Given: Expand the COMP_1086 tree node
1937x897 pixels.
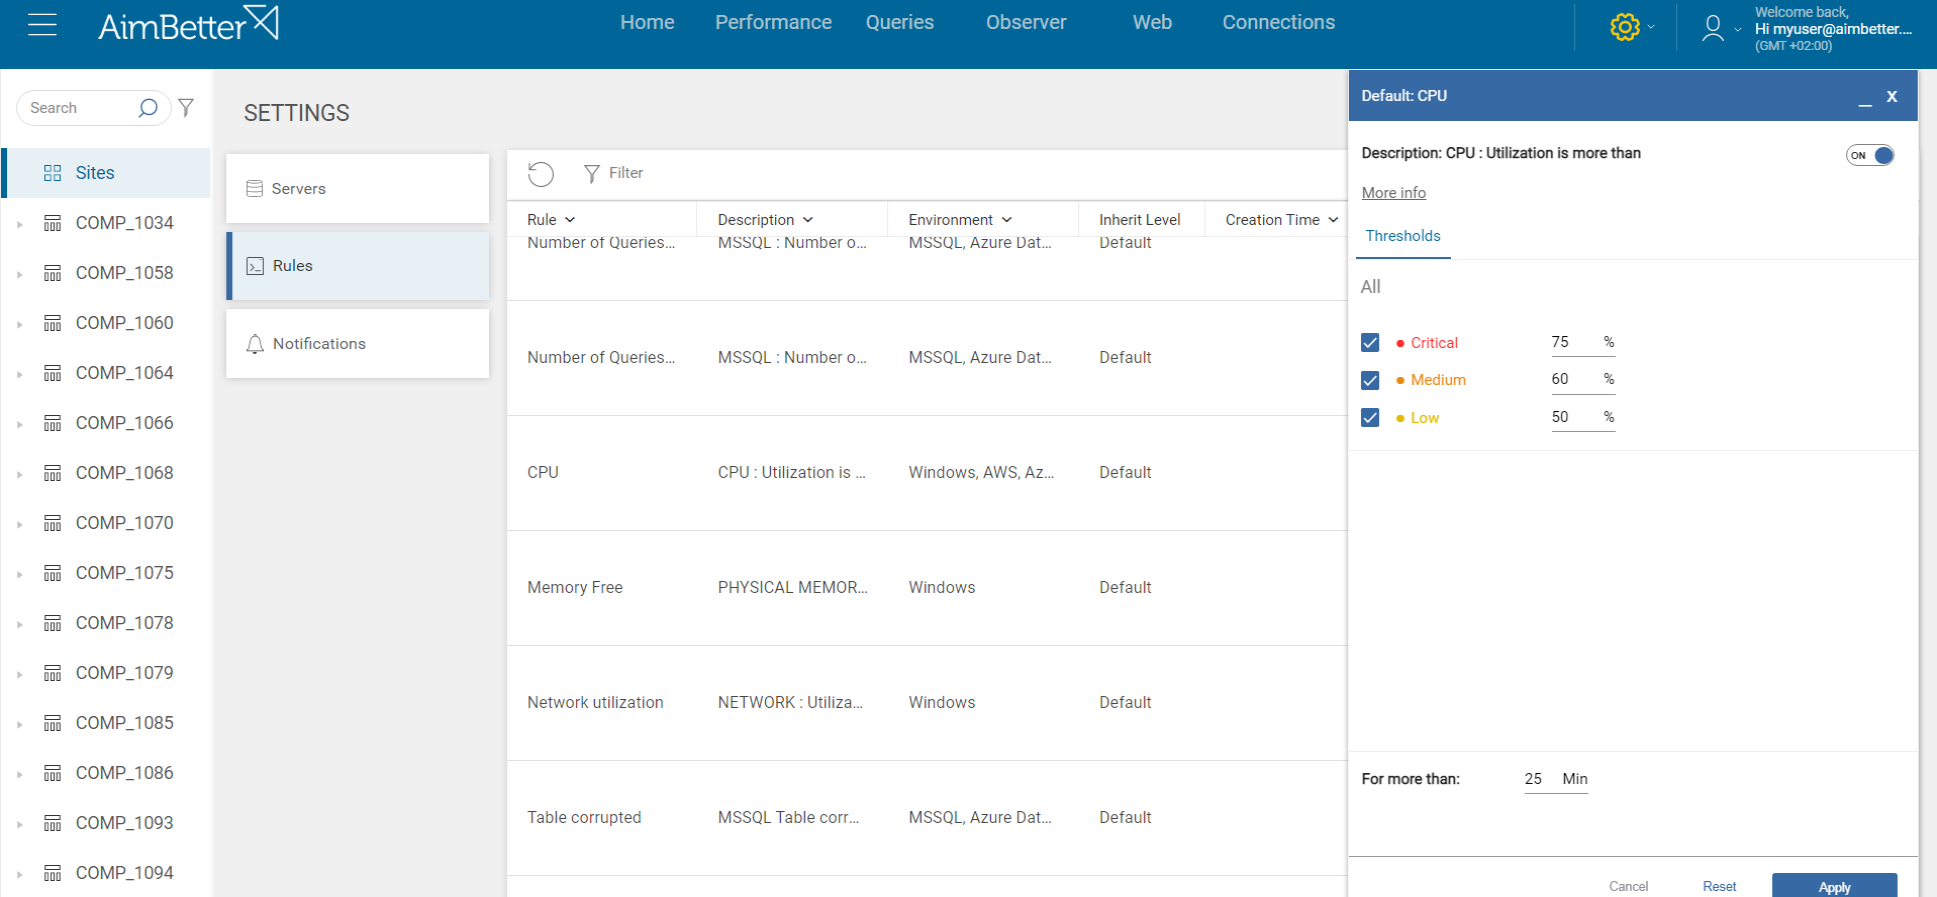Looking at the screenshot, I should [x=20, y=775].
